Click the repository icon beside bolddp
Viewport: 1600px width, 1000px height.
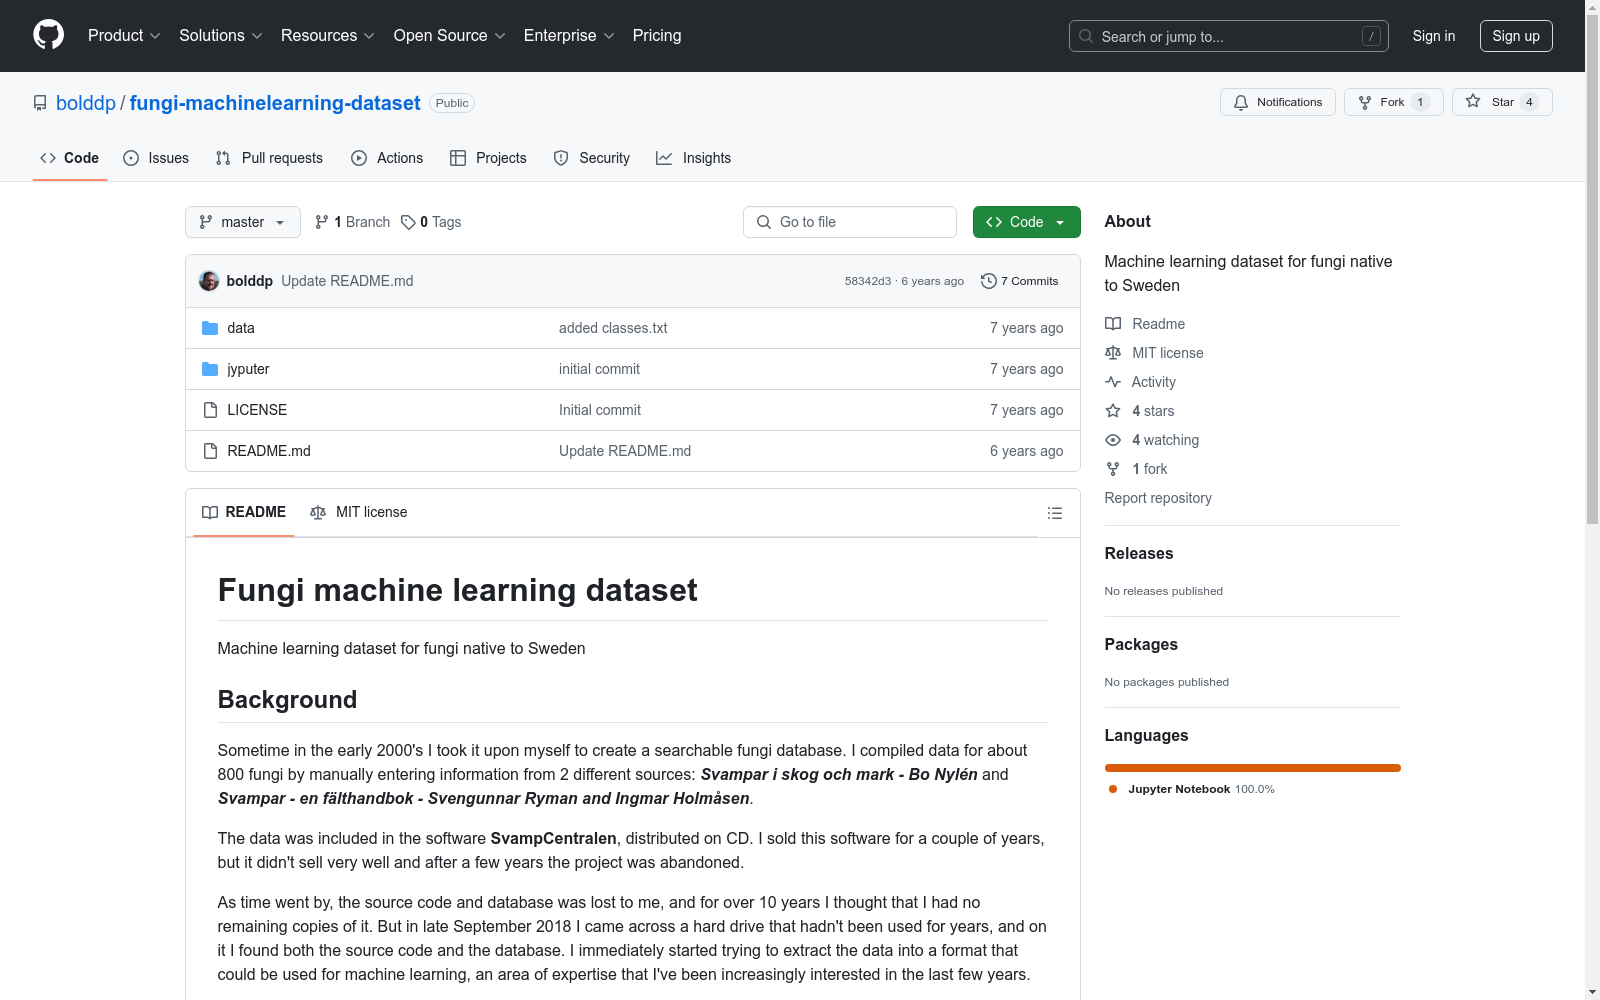tap(40, 103)
